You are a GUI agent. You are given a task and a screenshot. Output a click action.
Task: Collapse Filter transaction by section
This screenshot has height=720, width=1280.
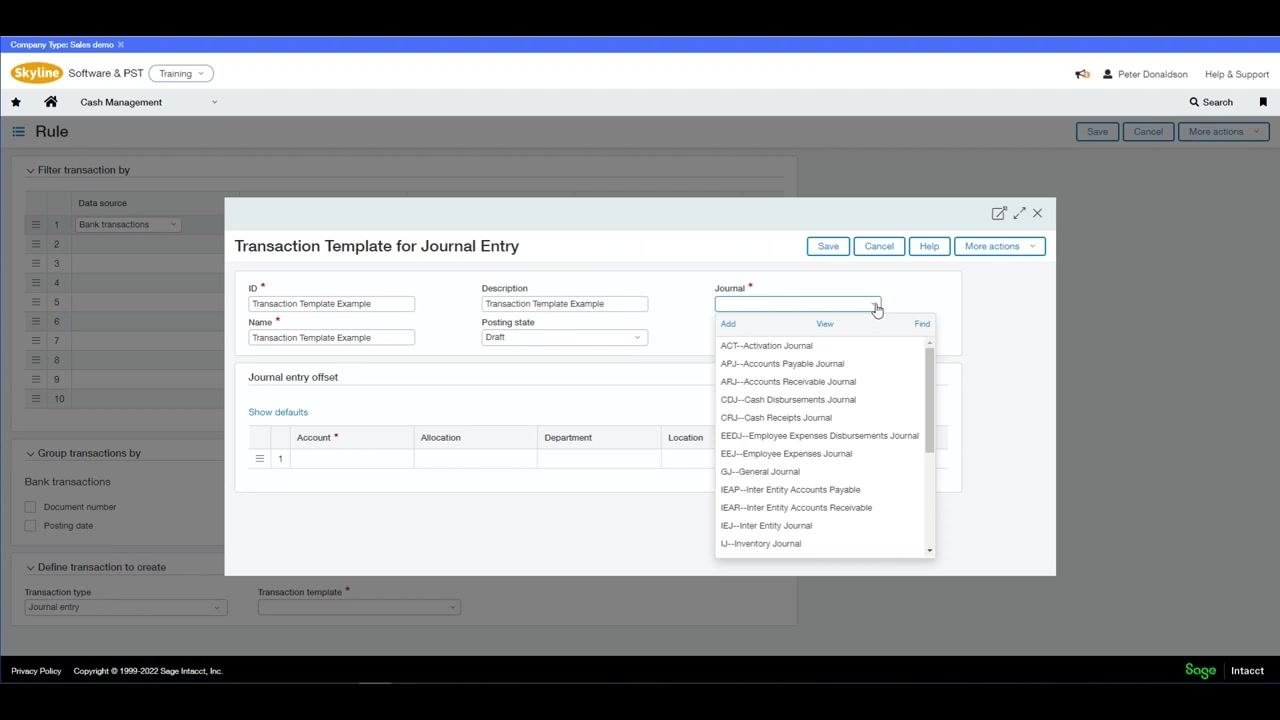(30, 171)
